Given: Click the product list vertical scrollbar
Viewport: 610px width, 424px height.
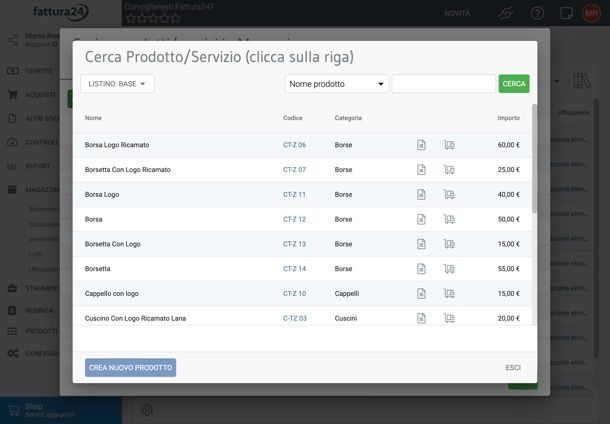Looking at the screenshot, I should coord(534,158).
